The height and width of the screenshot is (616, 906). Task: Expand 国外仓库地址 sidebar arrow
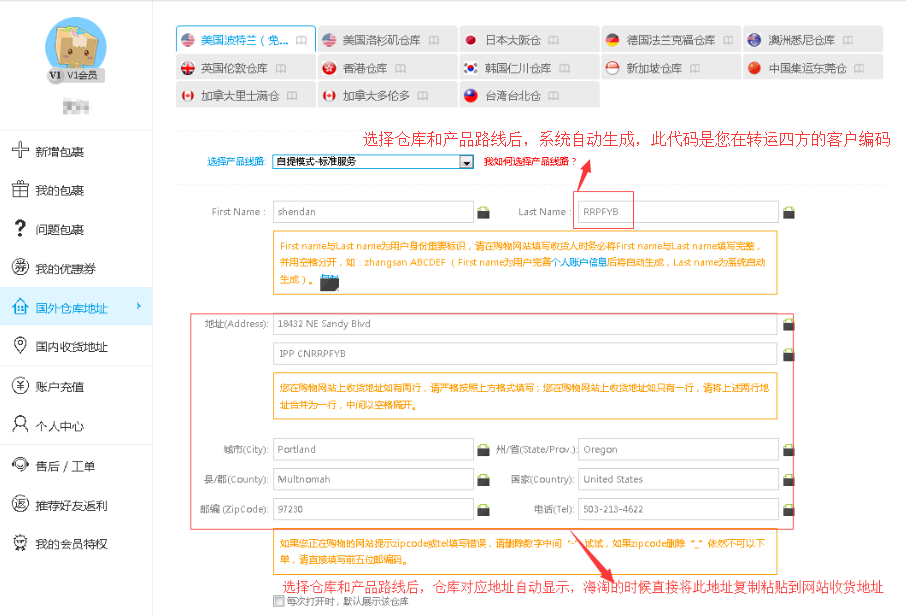(x=138, y=306)
